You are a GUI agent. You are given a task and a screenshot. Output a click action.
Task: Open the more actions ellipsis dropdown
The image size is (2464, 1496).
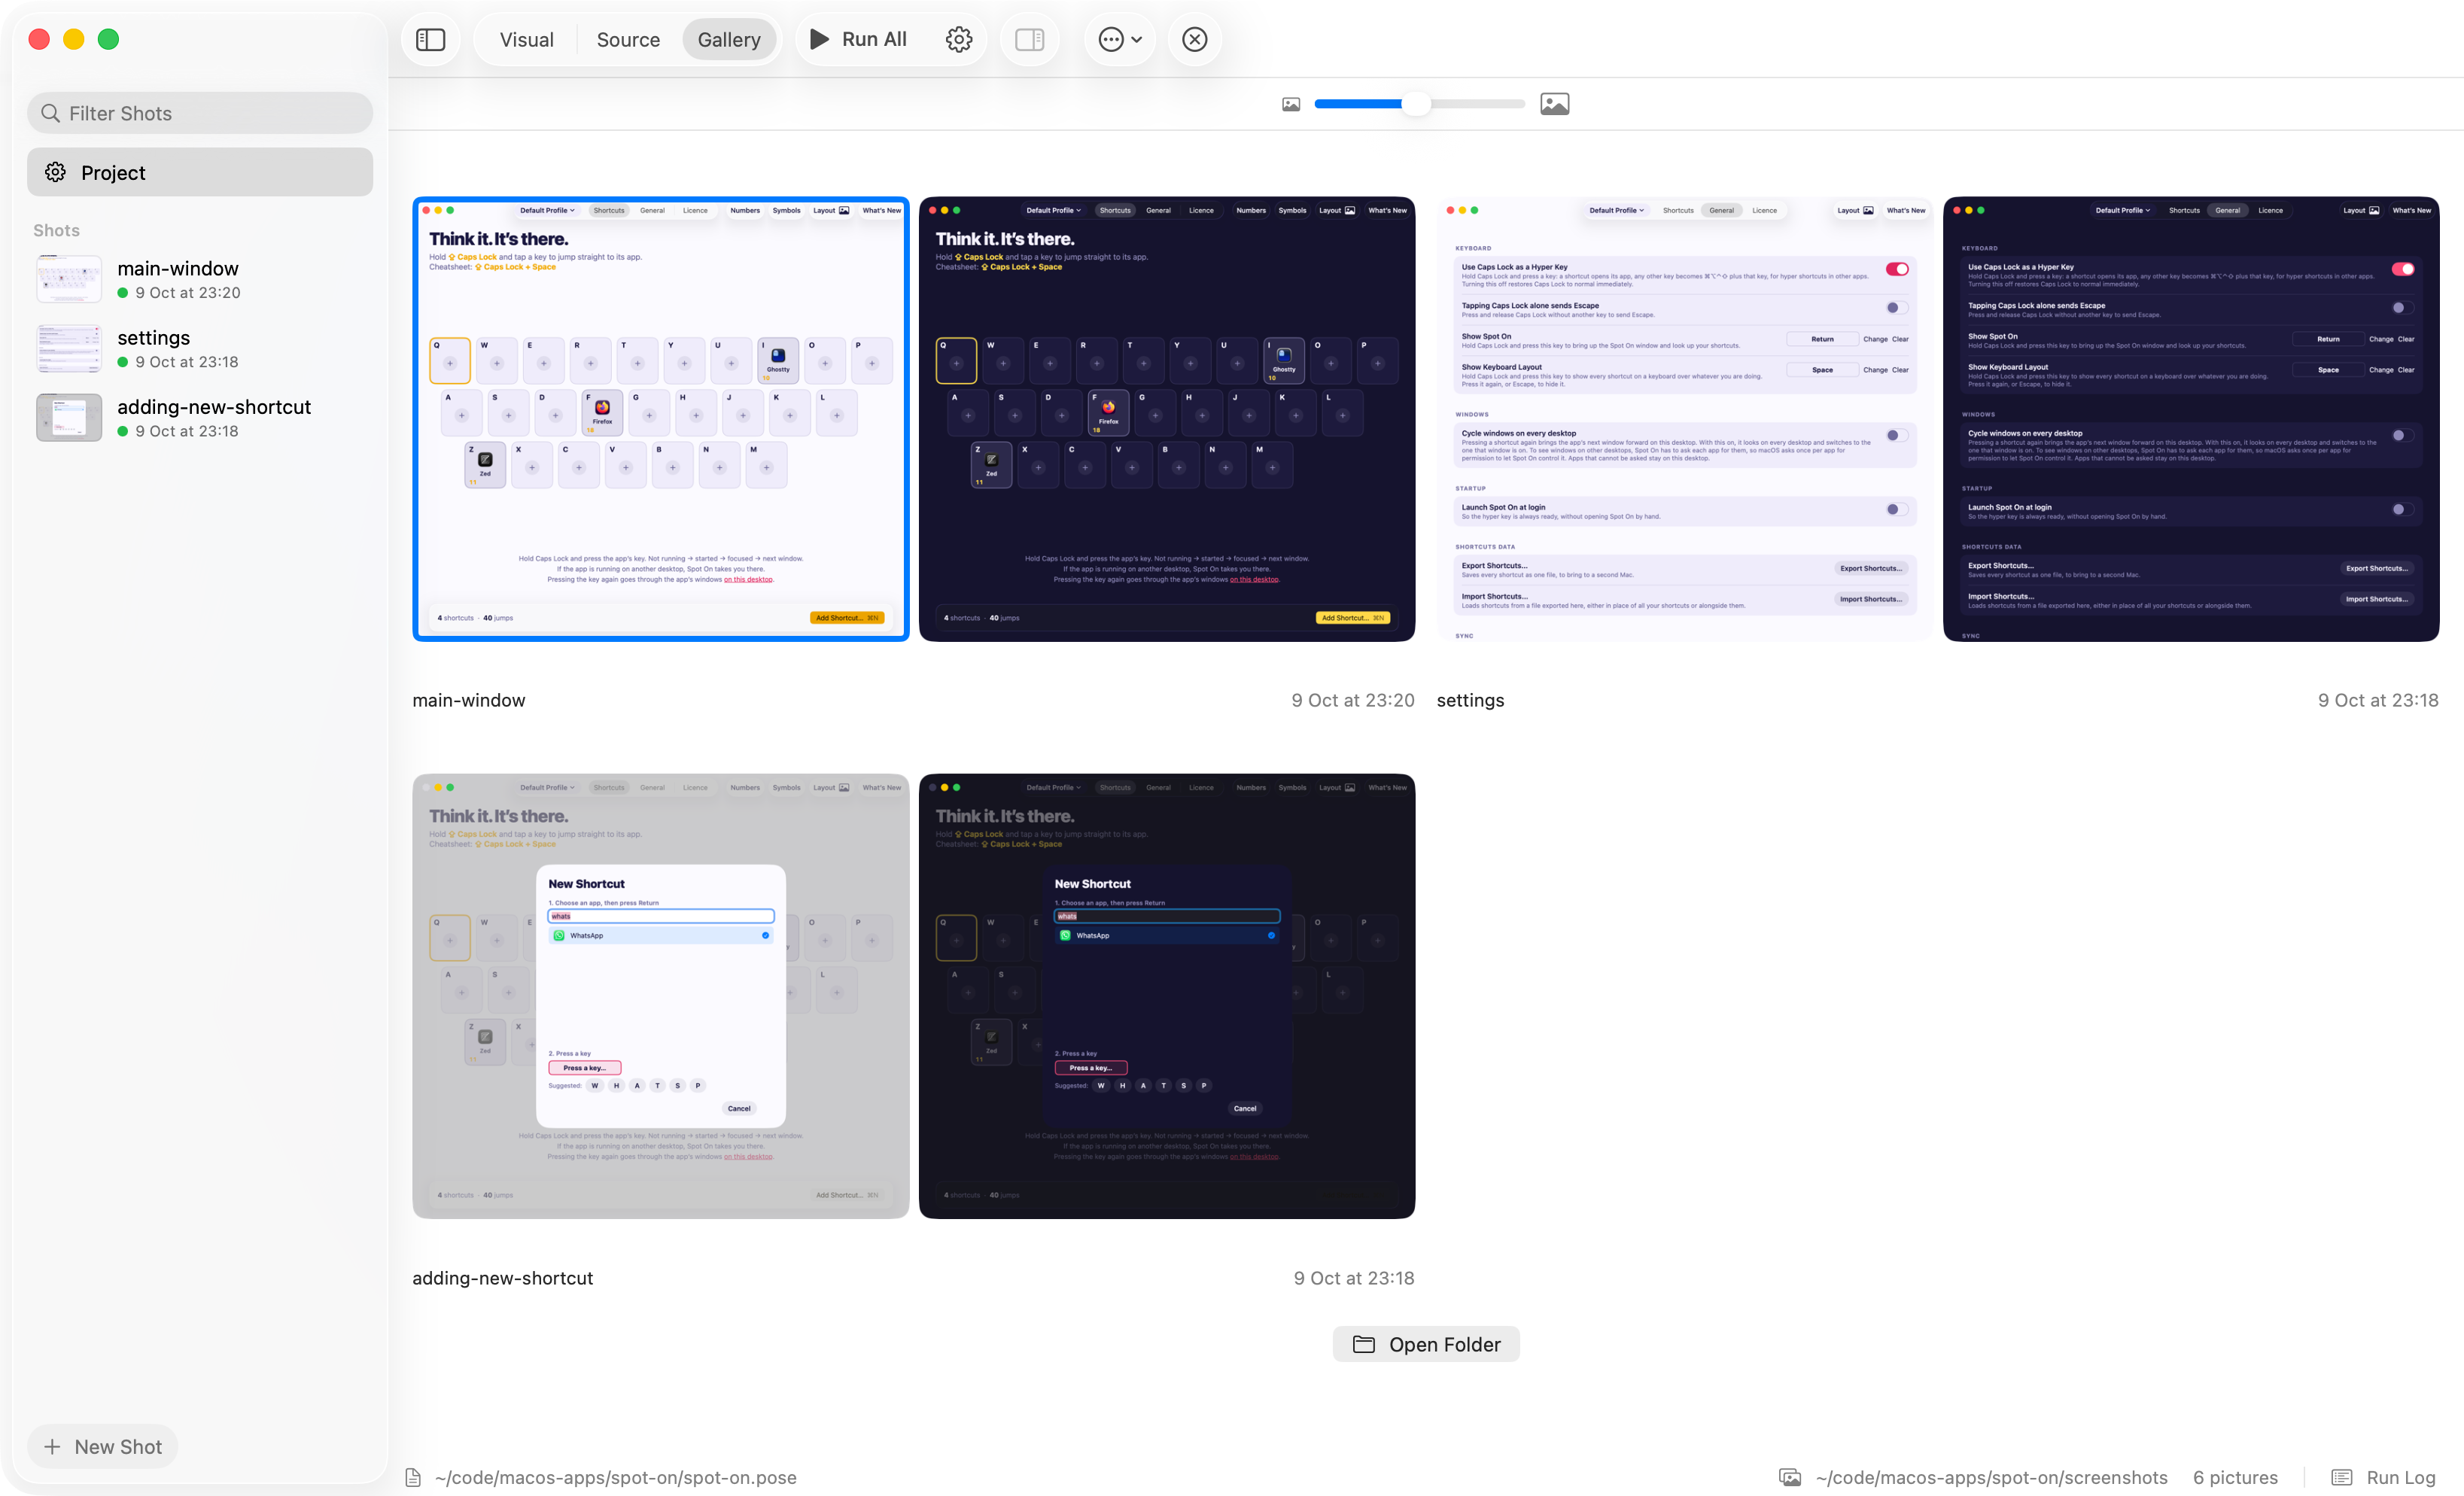[1120, 39]
